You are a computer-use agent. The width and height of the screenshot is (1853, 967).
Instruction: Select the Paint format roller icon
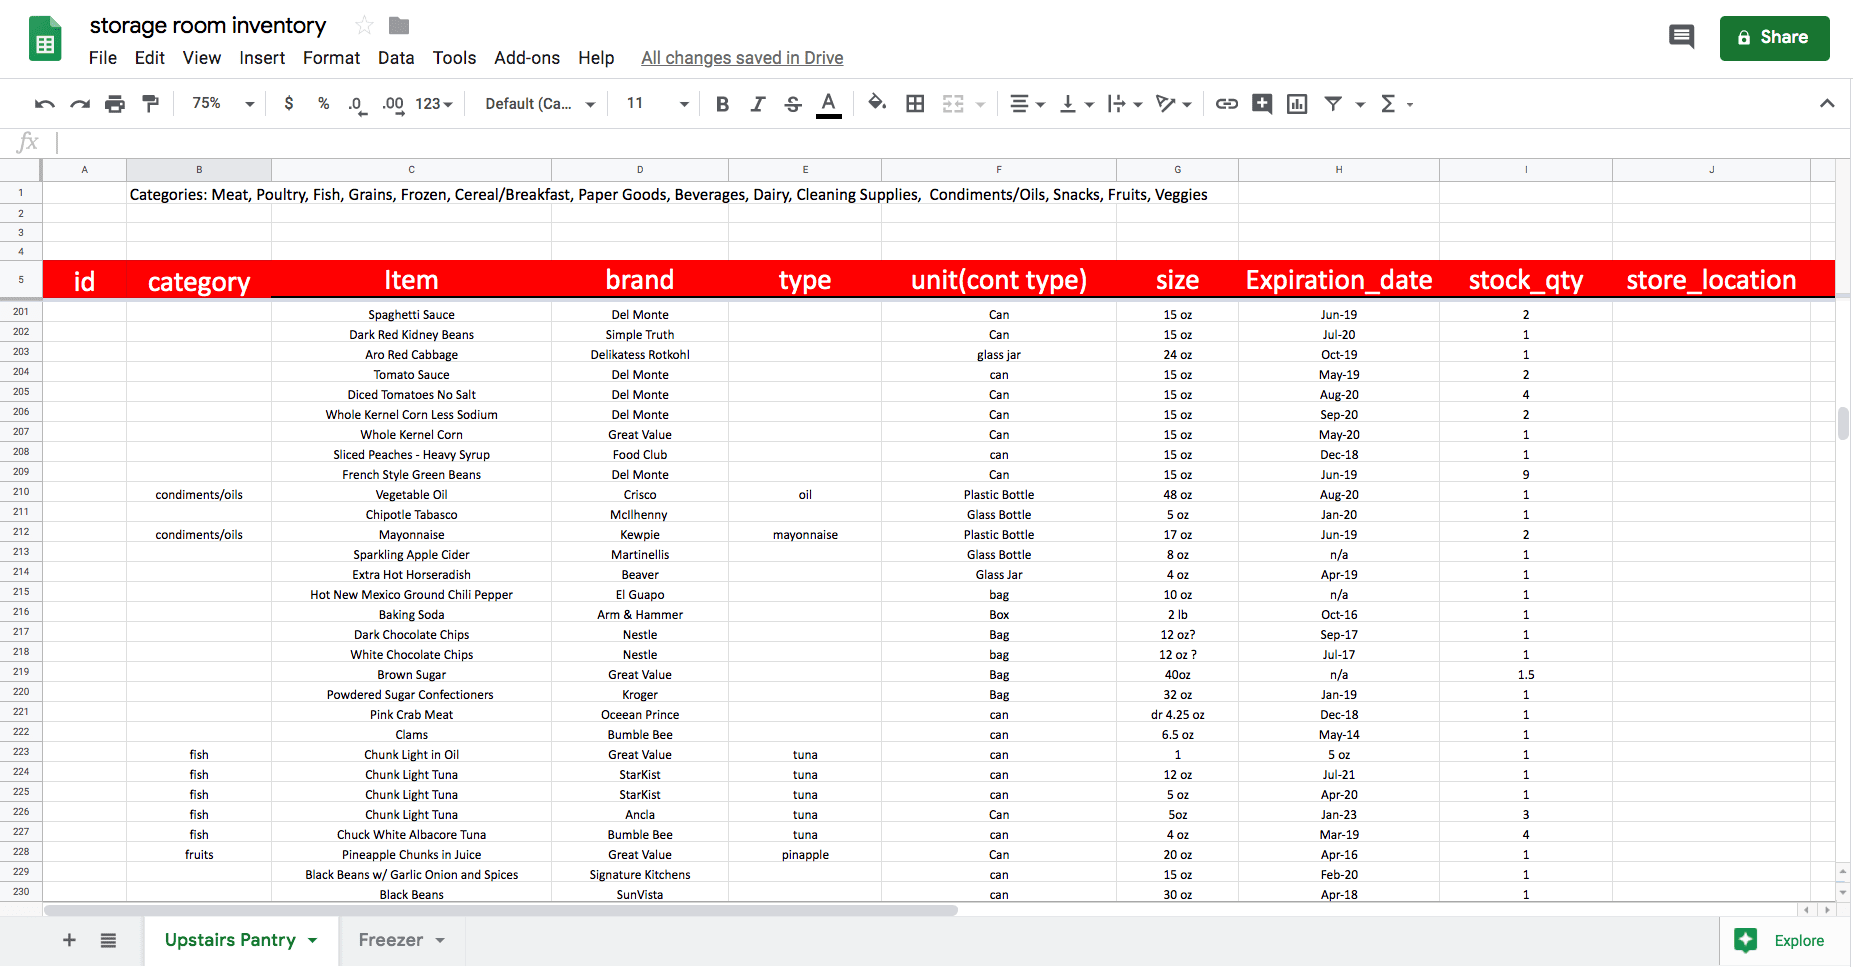point(151,104)
